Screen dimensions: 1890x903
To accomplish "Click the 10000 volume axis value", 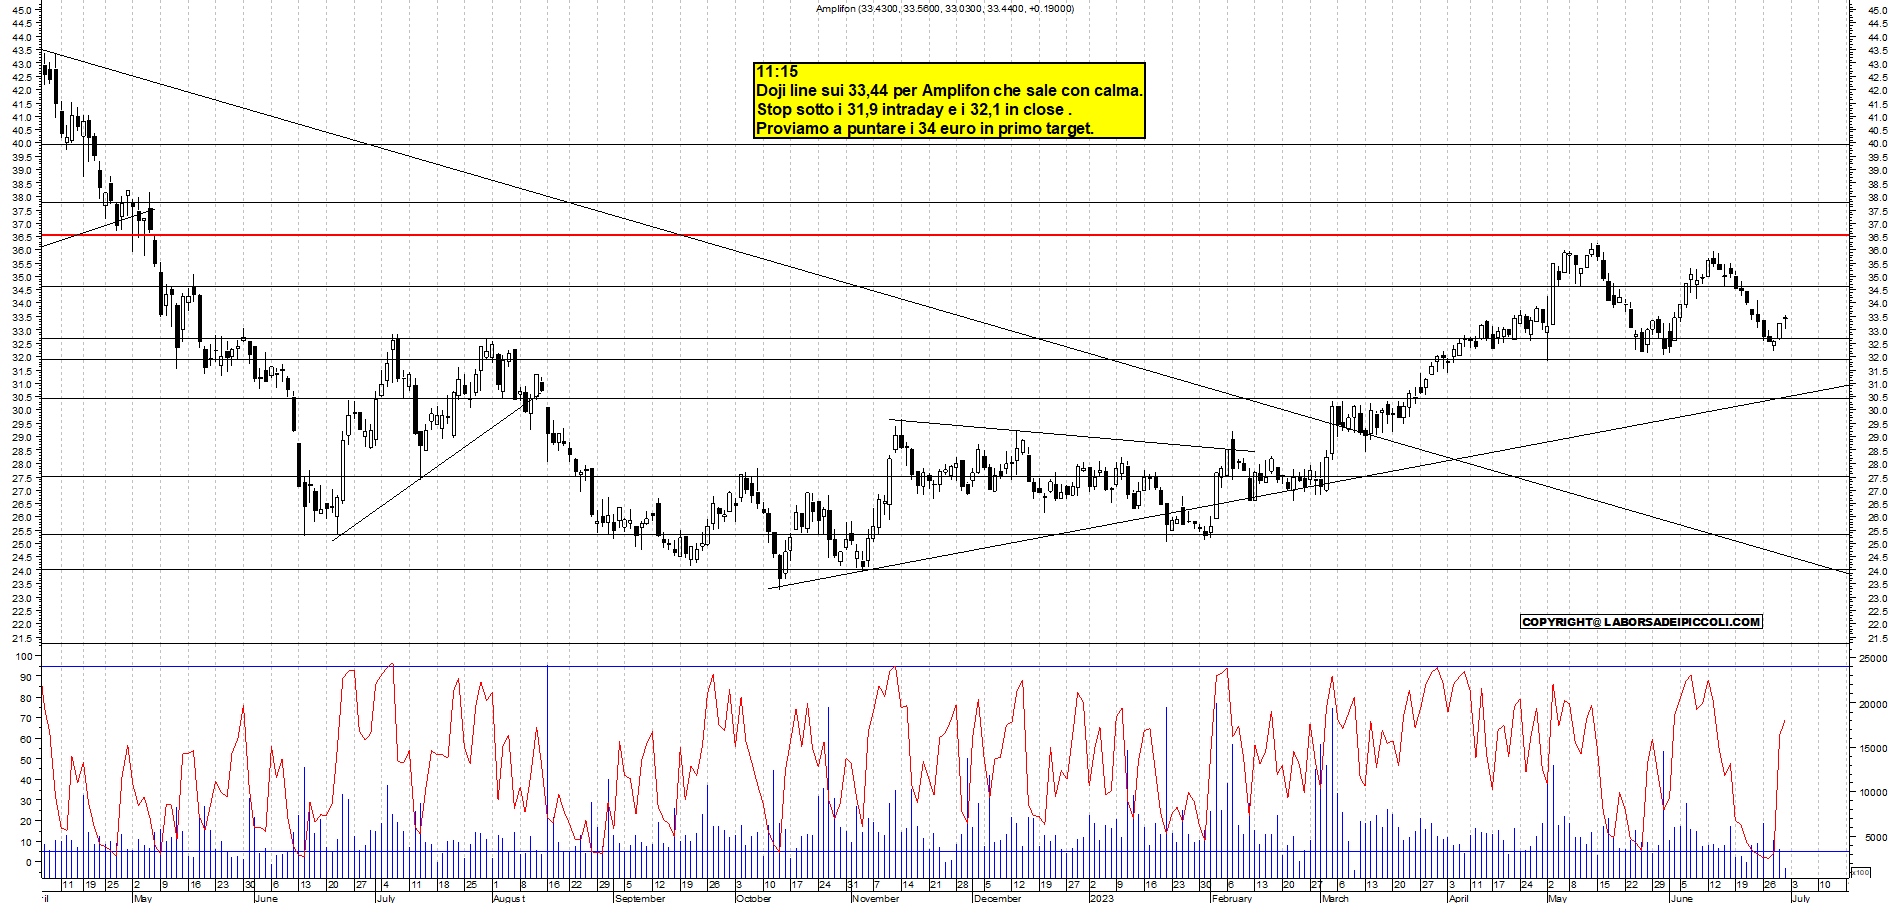I will pos(1872,793).
